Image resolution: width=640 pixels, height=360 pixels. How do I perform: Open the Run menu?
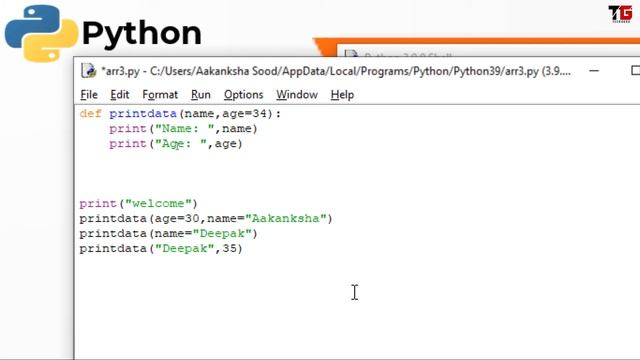click(201, 95)
